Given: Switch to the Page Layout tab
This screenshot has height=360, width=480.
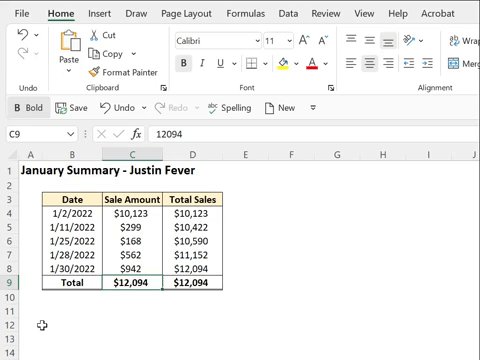Looking at the screenshot, I should coord(186,14).
